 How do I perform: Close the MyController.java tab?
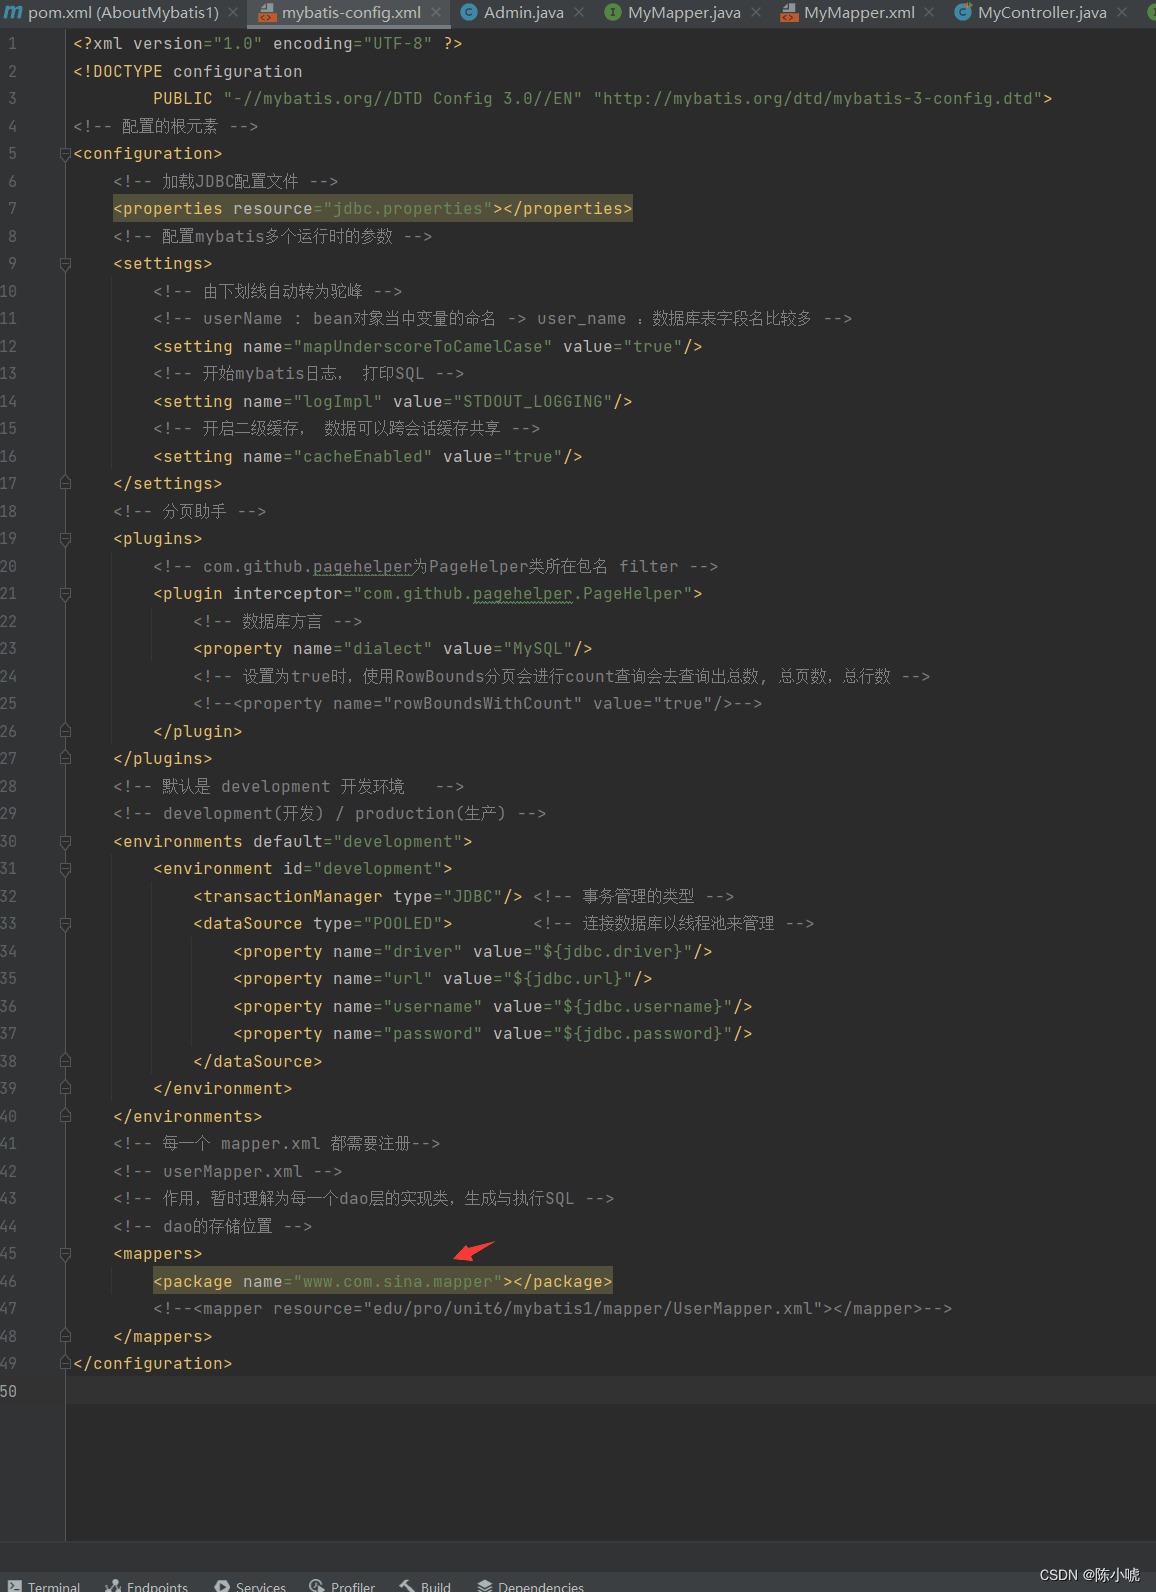tap(1122, 13)
